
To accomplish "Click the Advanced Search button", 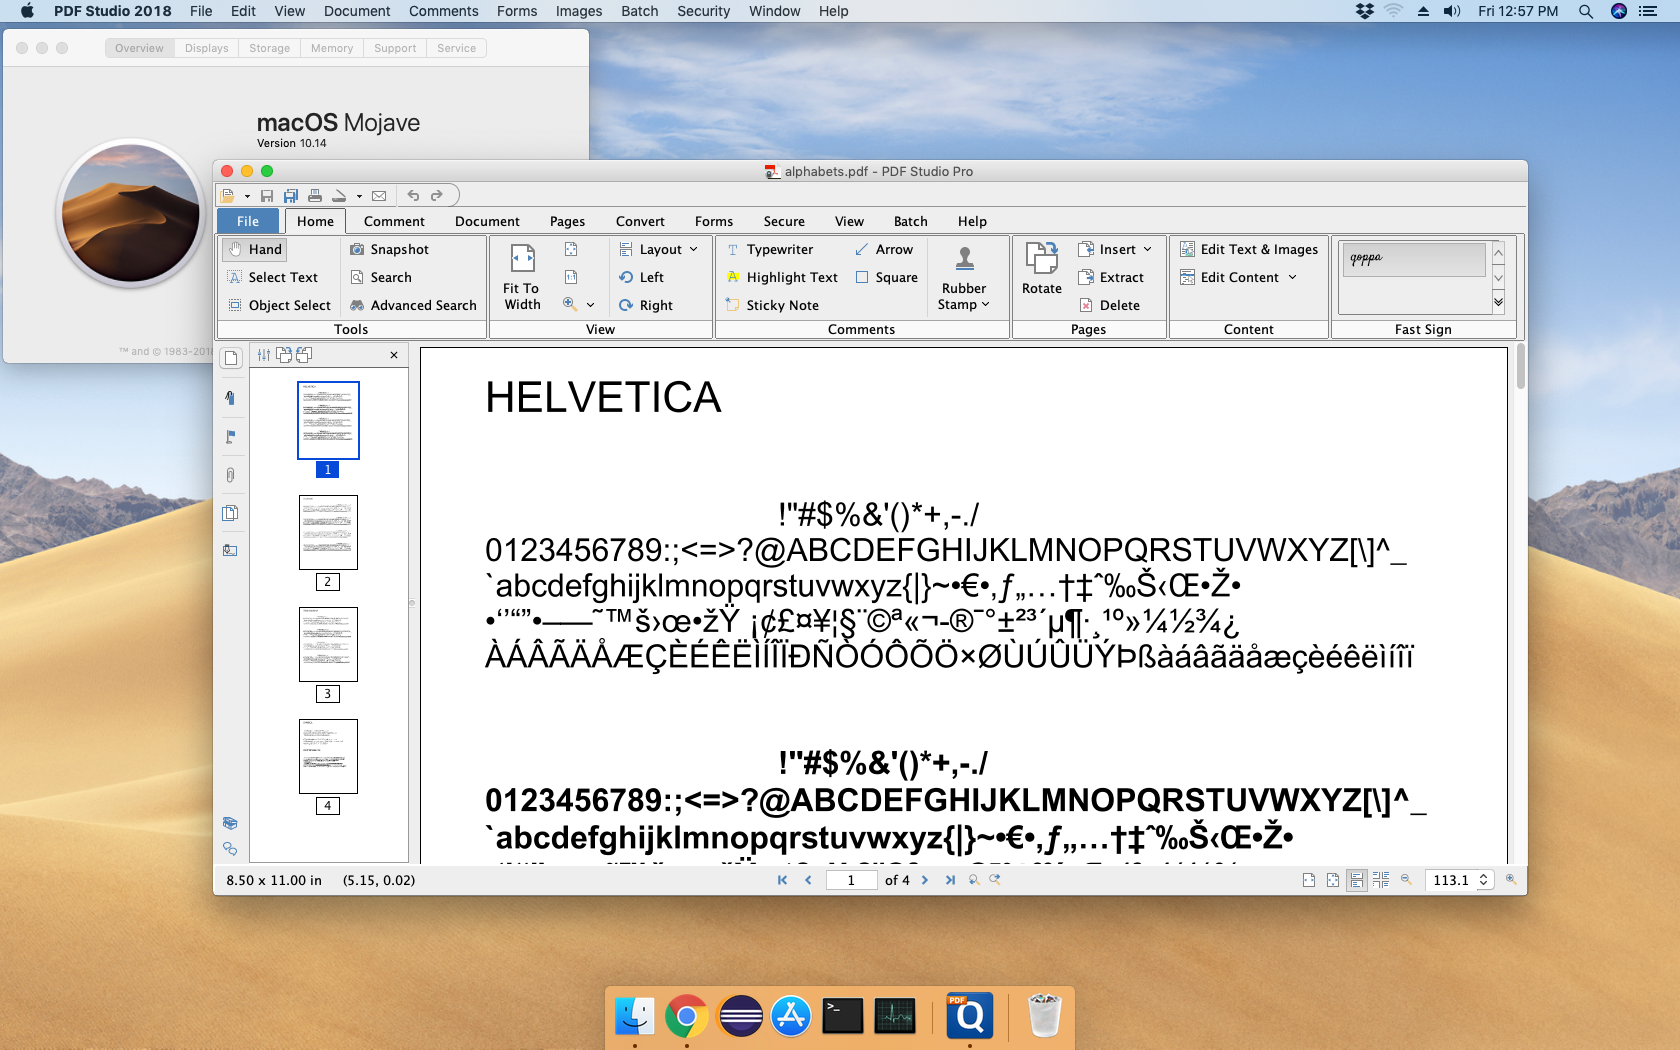I will 413,305.
